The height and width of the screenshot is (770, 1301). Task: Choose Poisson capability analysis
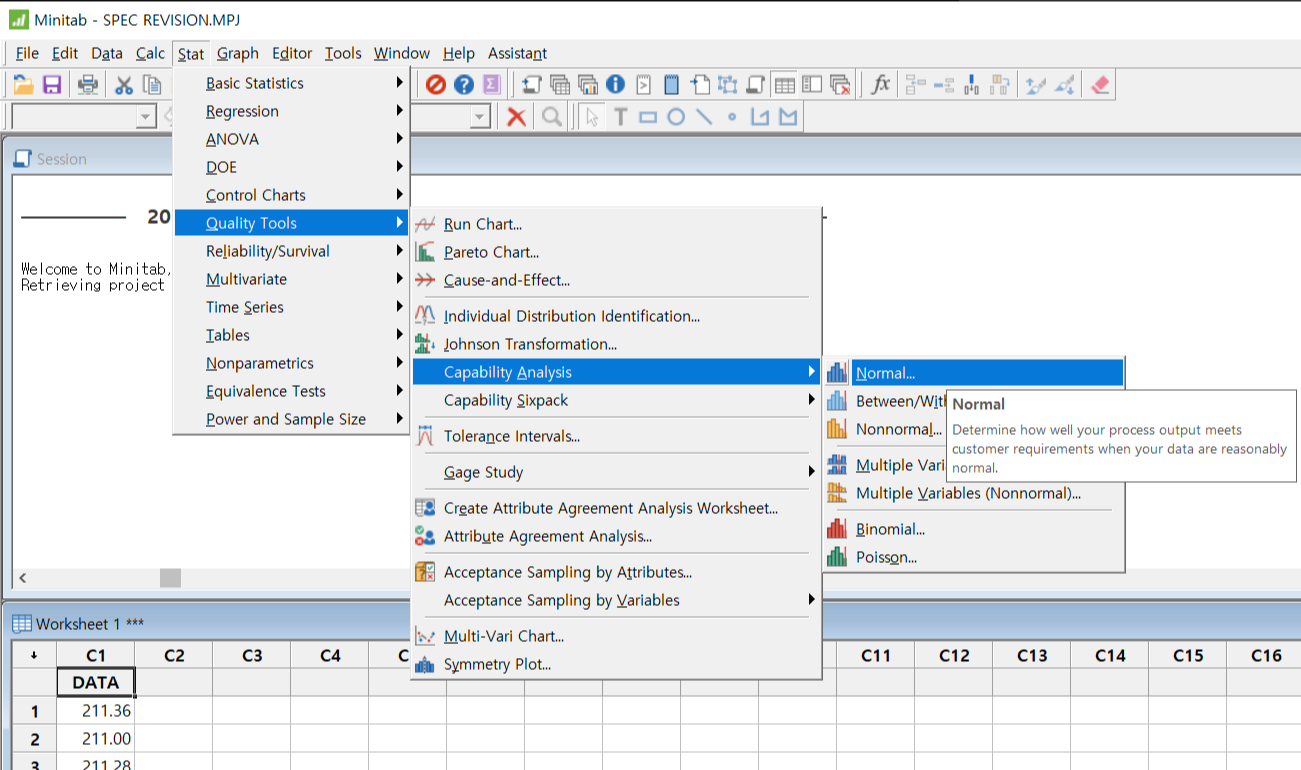[x=973, y=557]
